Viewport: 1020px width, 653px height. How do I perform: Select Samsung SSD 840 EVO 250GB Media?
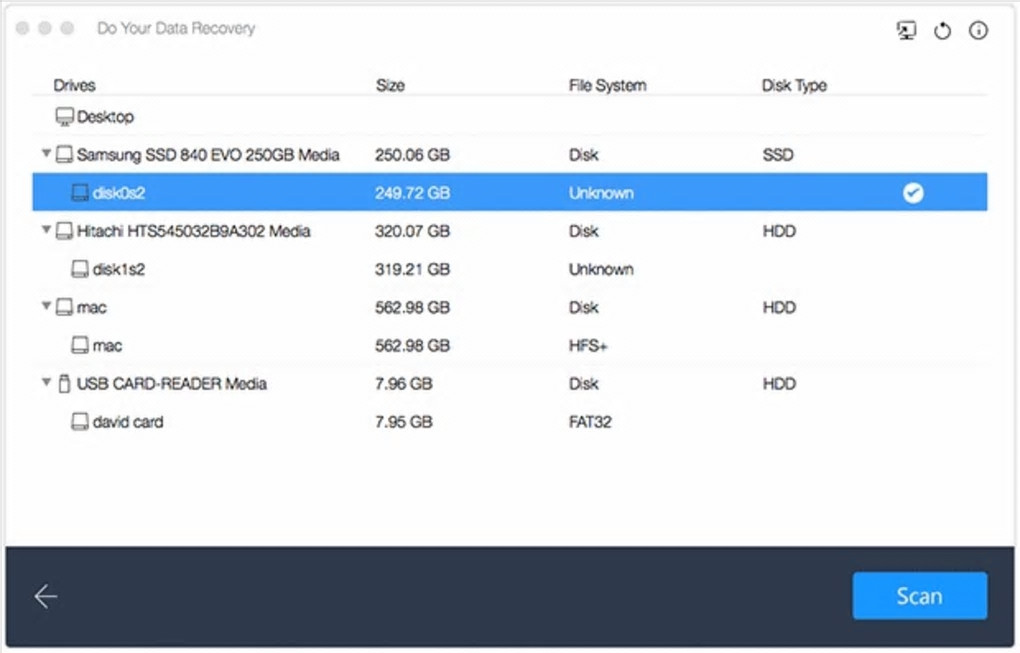509,155
